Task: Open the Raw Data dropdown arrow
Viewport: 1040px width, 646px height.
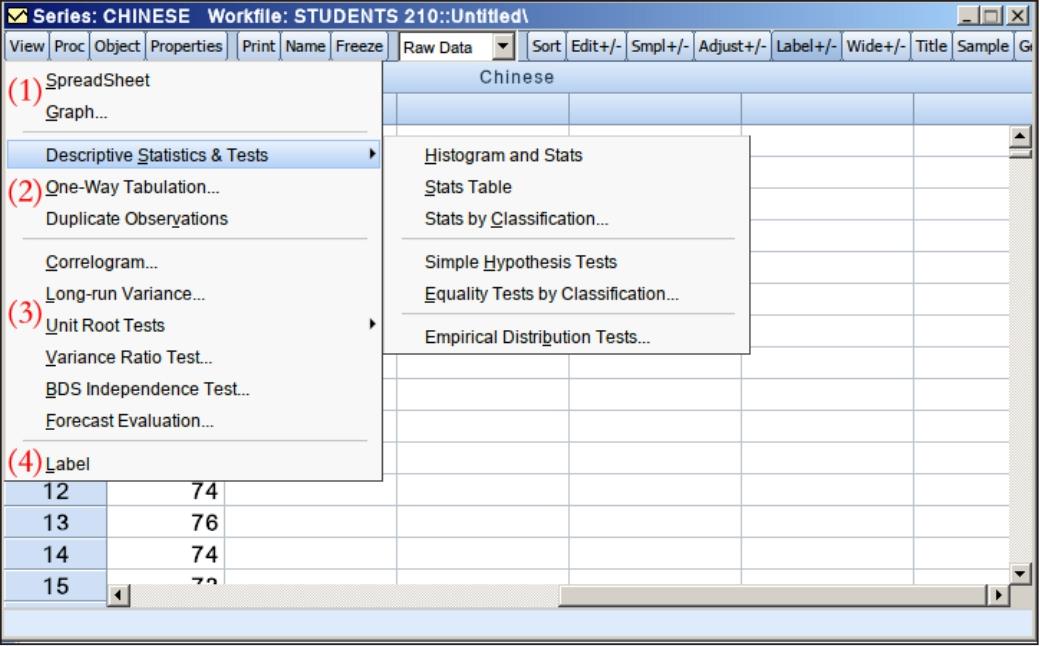Action: tap(504, 48)
